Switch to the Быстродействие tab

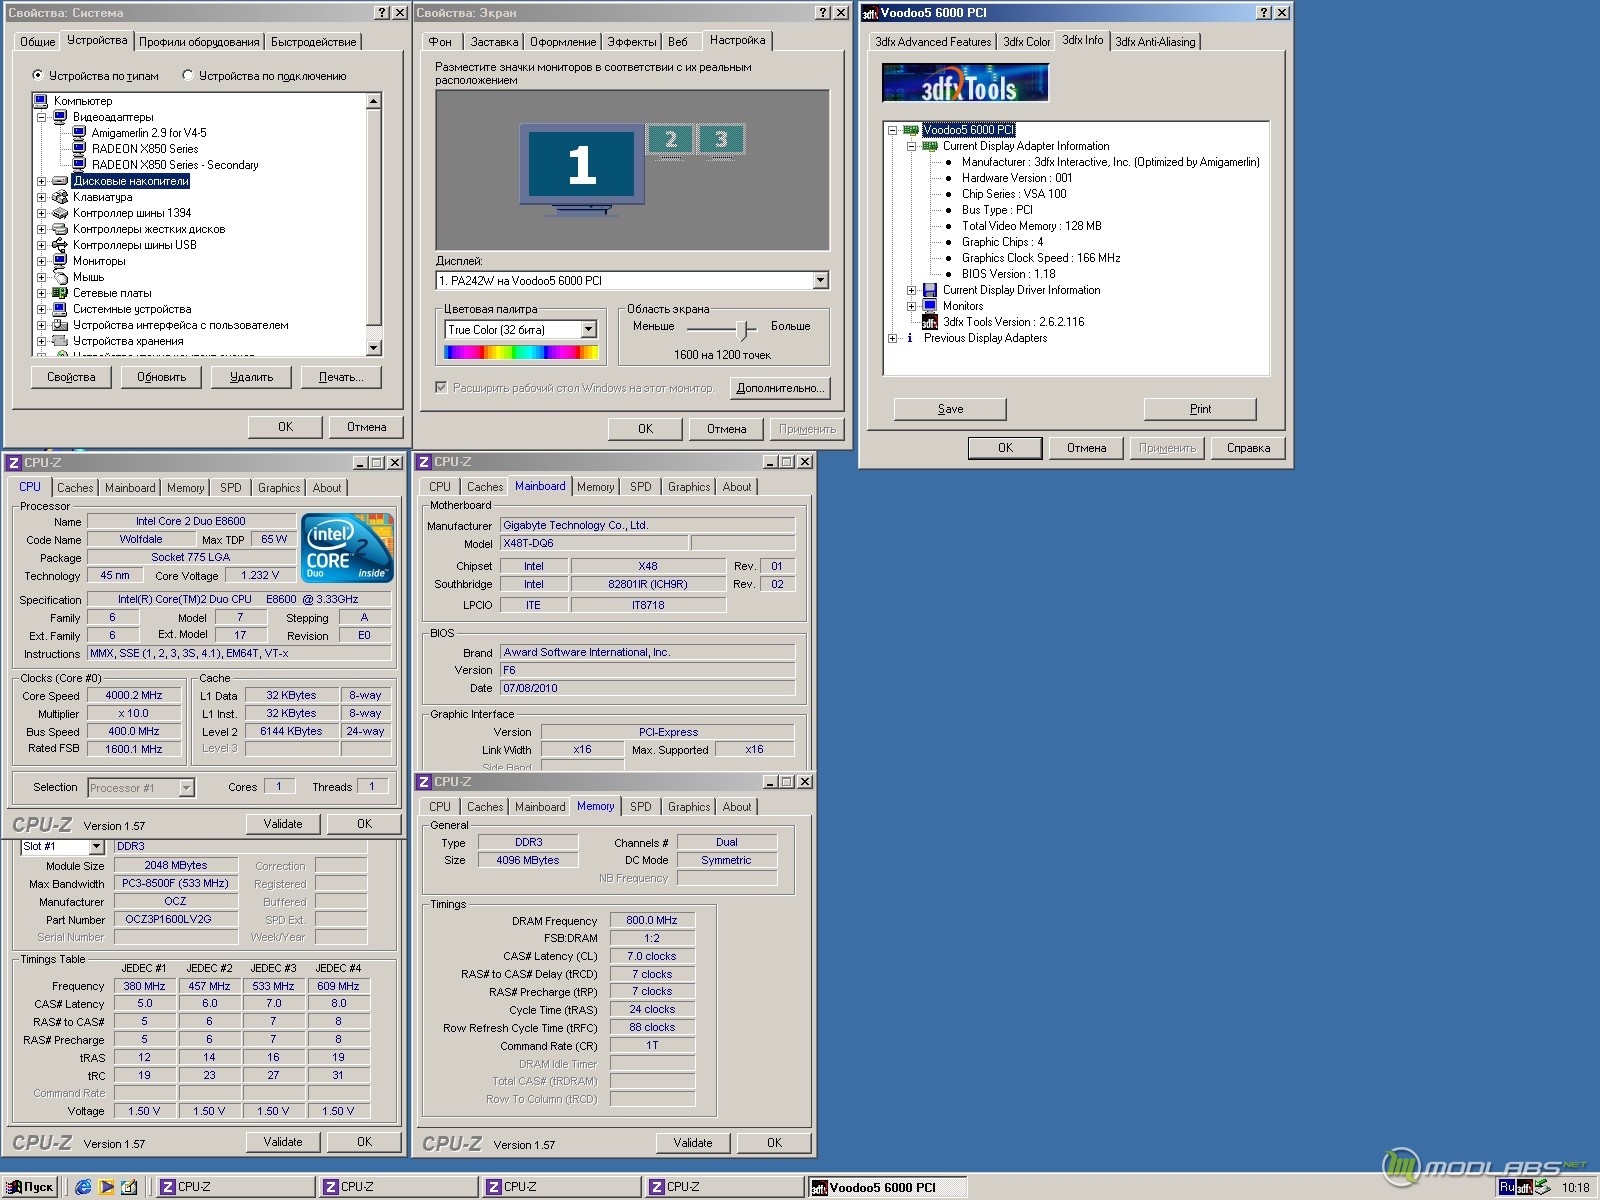pos(314,42)
